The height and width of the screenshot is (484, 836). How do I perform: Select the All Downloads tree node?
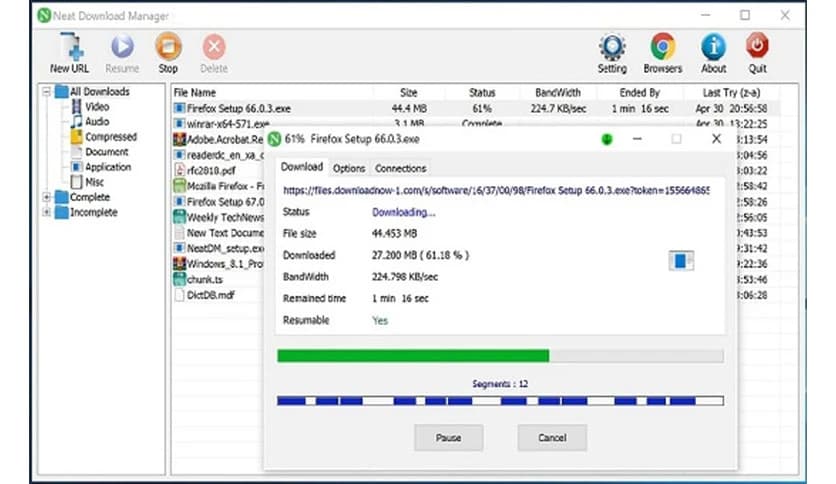[93, 92]
